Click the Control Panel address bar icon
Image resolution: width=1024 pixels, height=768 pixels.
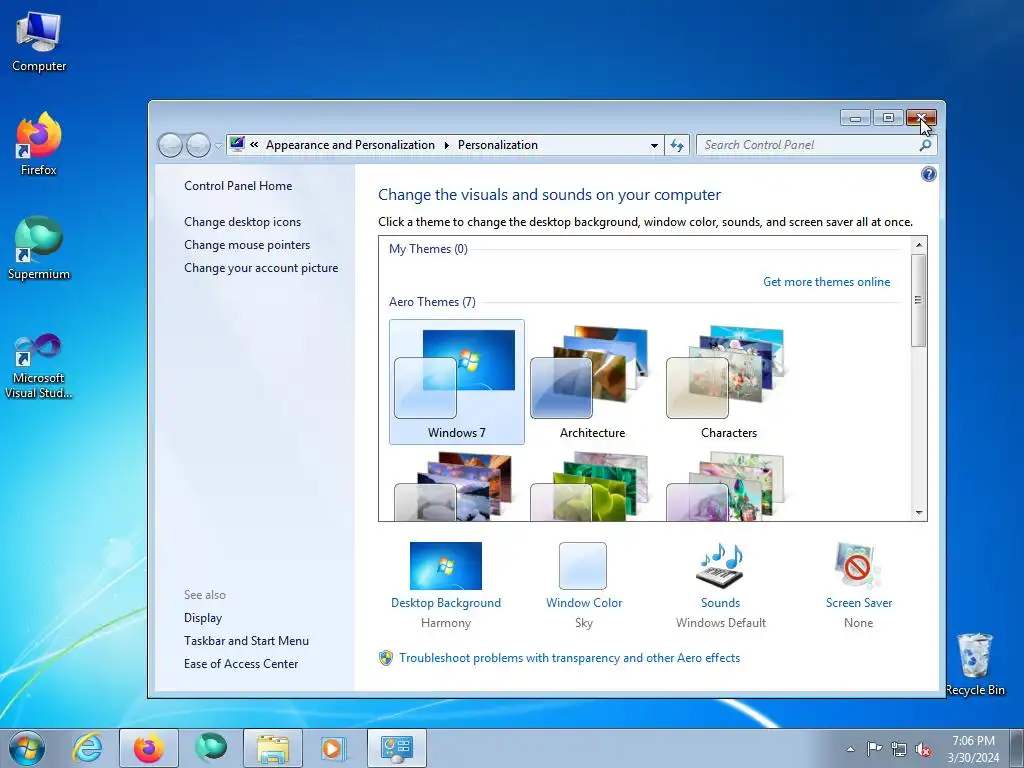coord(237,144)
